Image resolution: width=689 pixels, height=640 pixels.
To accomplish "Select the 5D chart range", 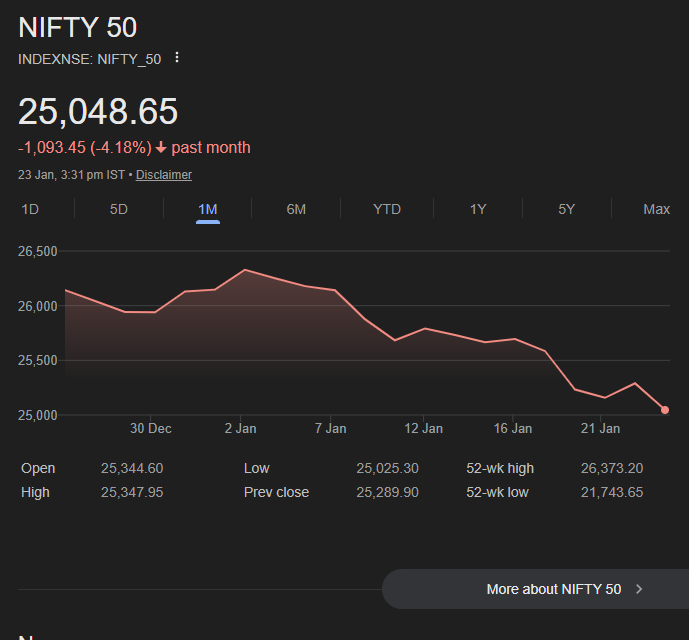I will click(x=119, y=209).
